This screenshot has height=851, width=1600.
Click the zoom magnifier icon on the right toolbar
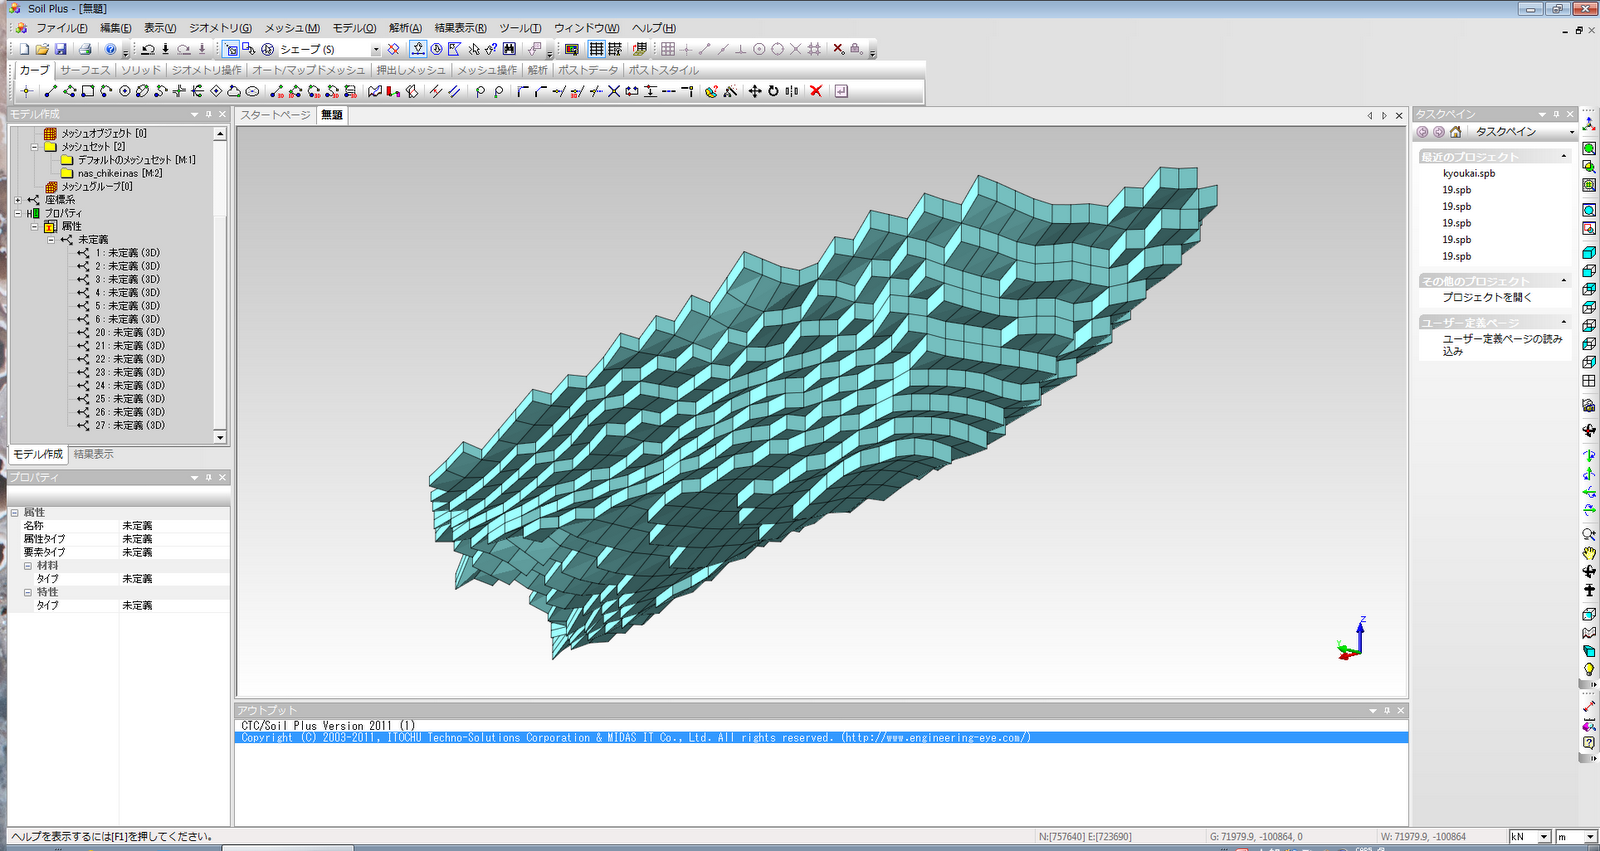[x=1589, y=535]
